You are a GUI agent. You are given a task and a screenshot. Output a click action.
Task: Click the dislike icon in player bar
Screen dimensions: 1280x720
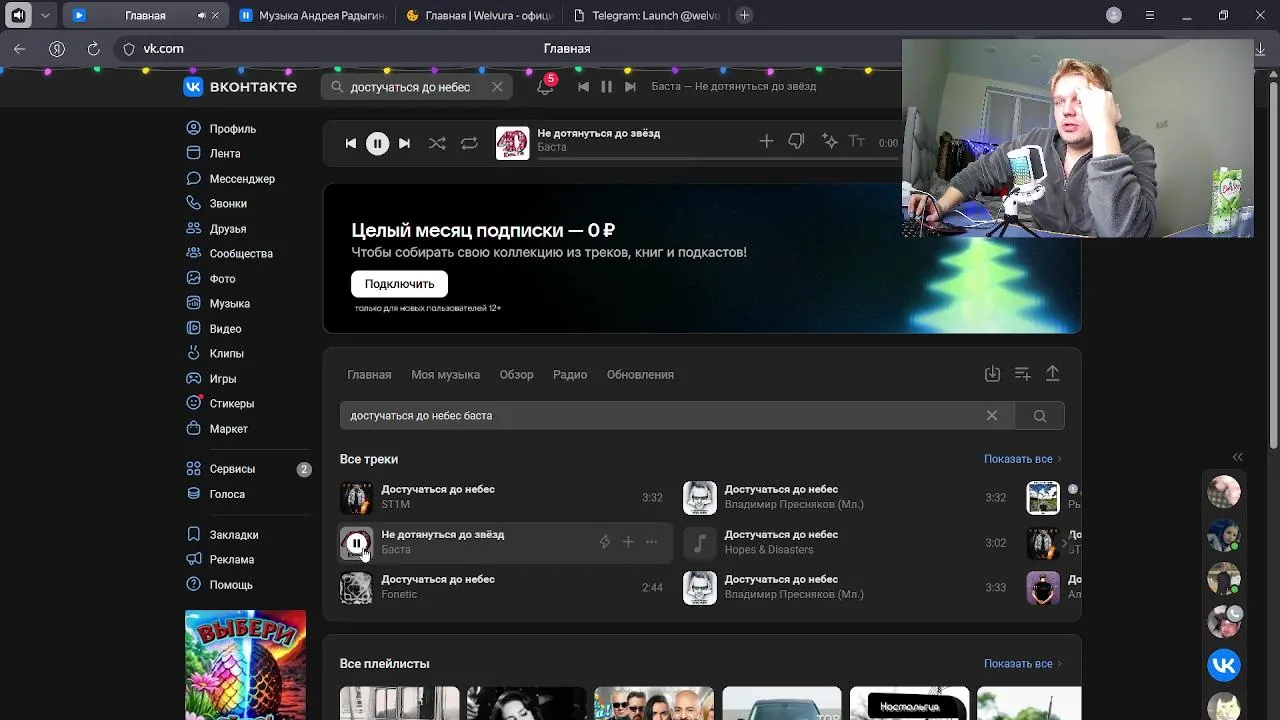coord(796,142)
